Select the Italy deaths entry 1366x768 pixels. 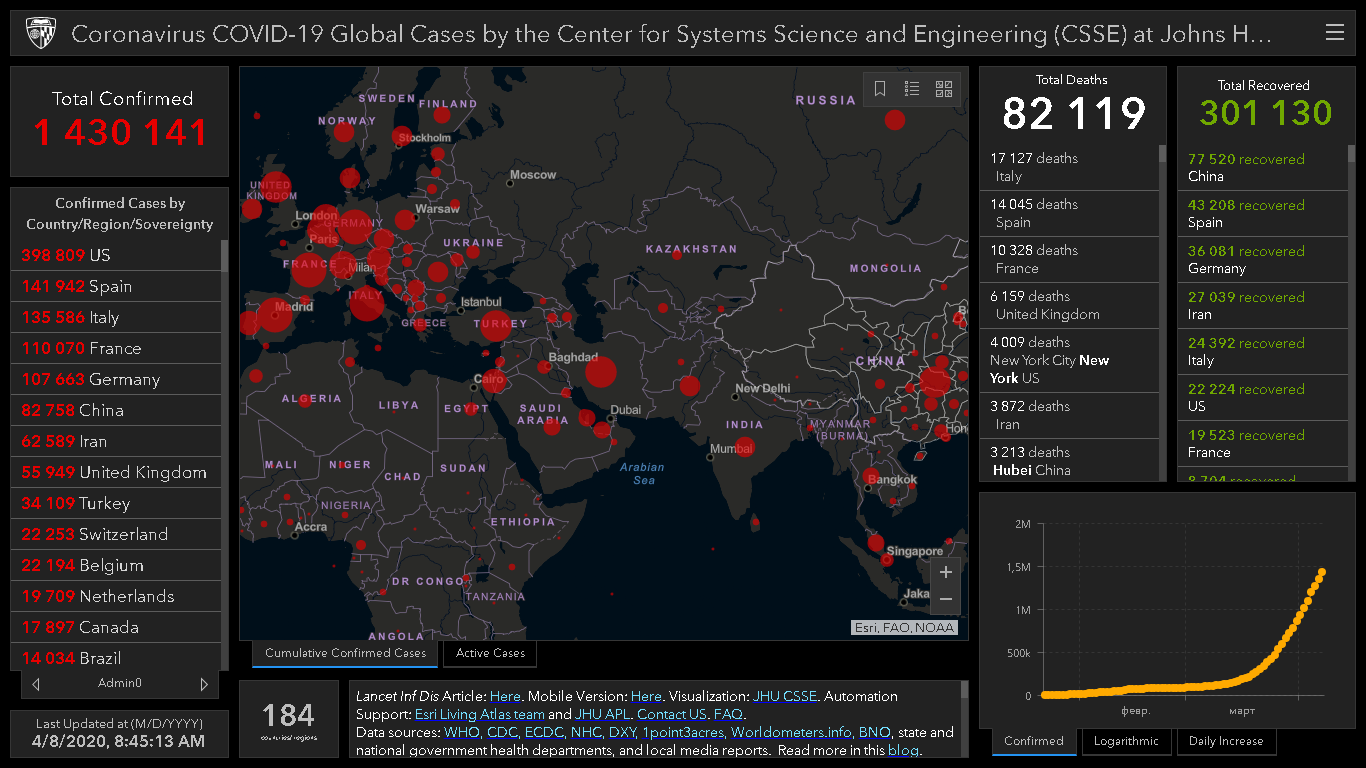[1068, 167]
